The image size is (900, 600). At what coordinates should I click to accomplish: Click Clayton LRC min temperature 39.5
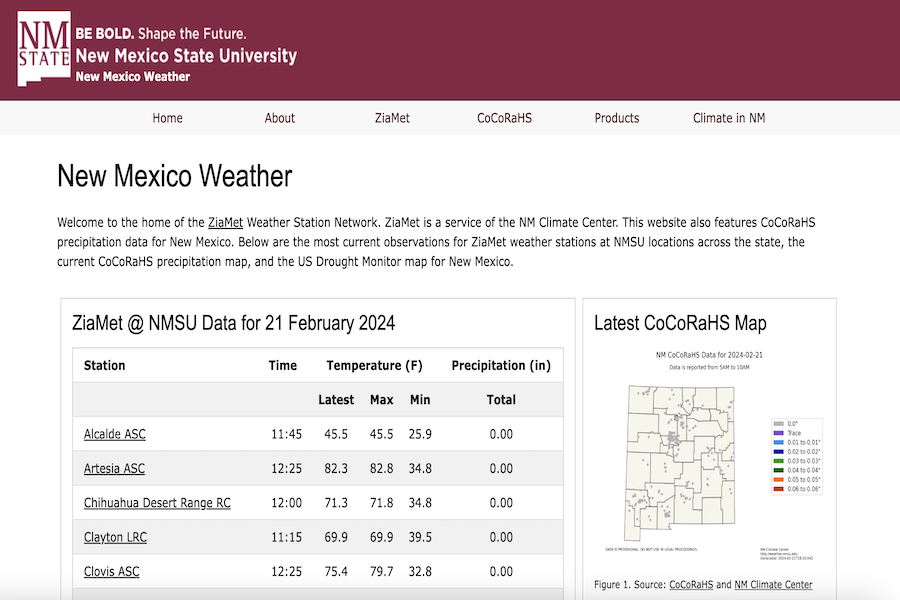(x=420, y=537)
